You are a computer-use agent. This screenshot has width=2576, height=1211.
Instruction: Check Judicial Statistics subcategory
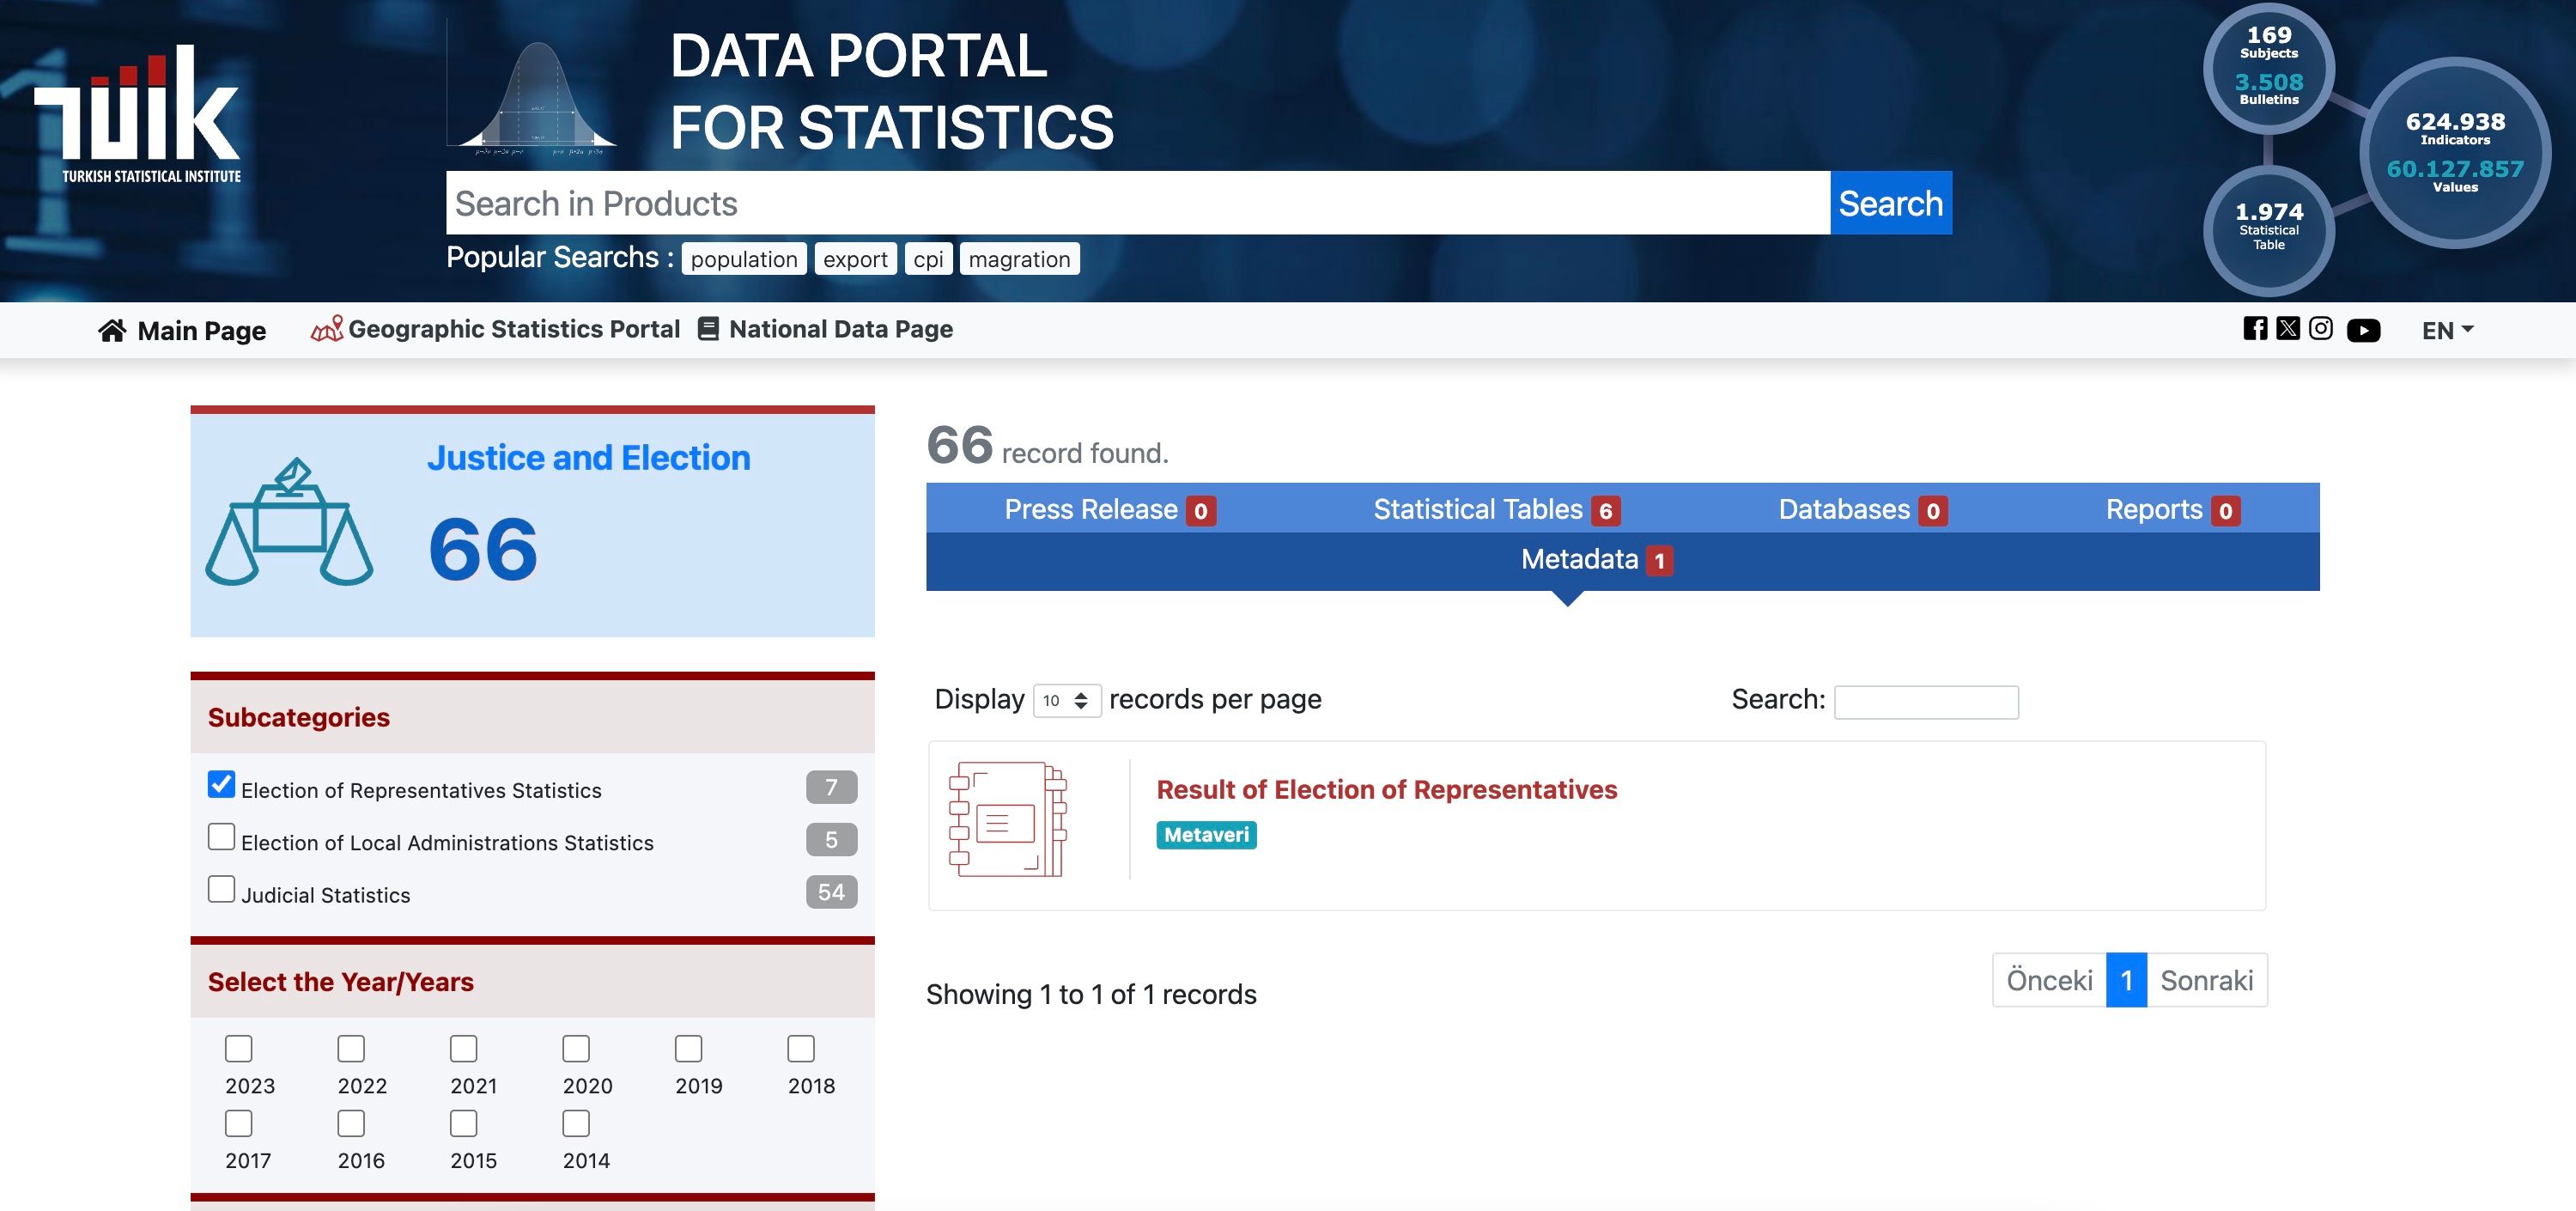click(x=221, y=889)
